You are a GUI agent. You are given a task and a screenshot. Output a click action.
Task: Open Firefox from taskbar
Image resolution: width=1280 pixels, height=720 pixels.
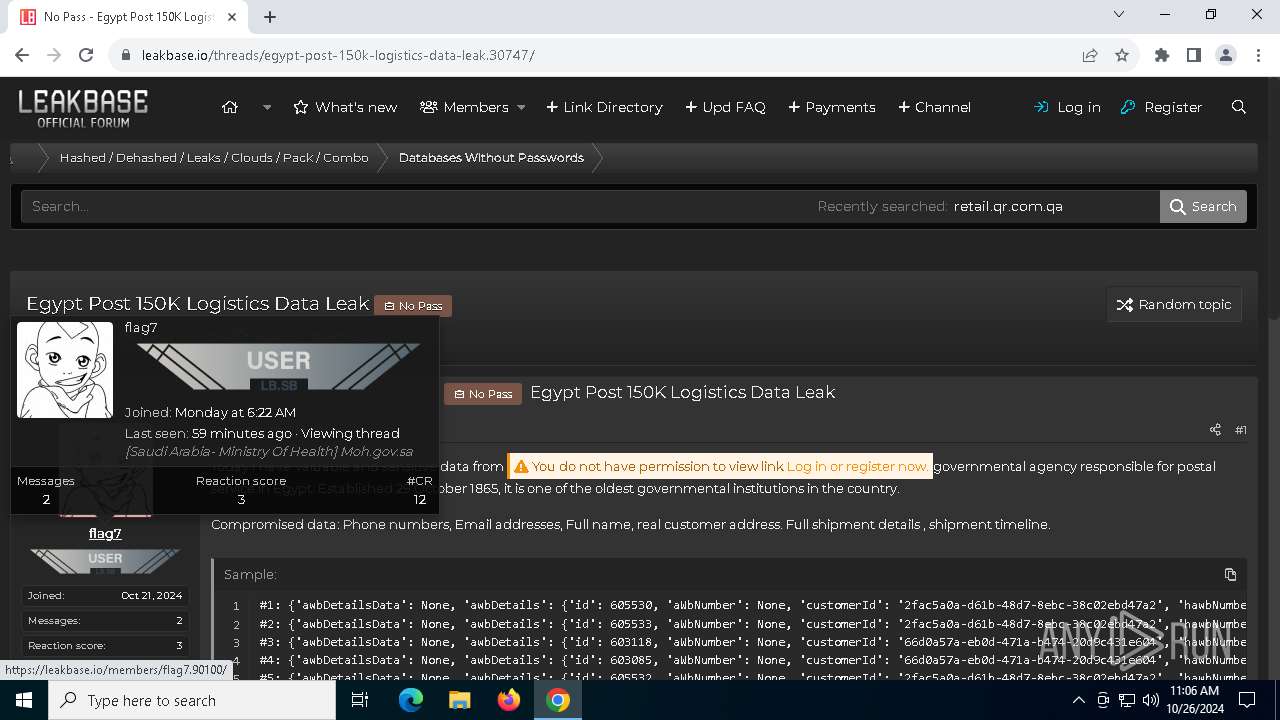(x=509, y=700)
